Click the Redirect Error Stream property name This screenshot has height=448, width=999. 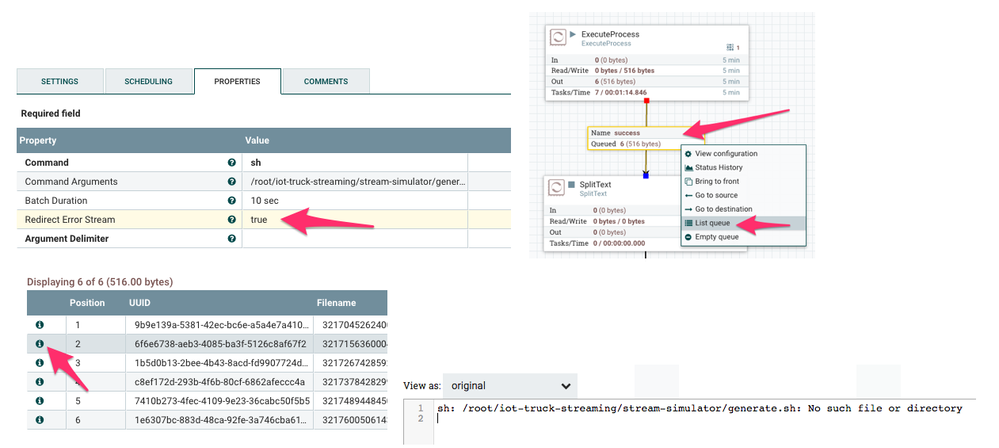(x=70, y=219)
